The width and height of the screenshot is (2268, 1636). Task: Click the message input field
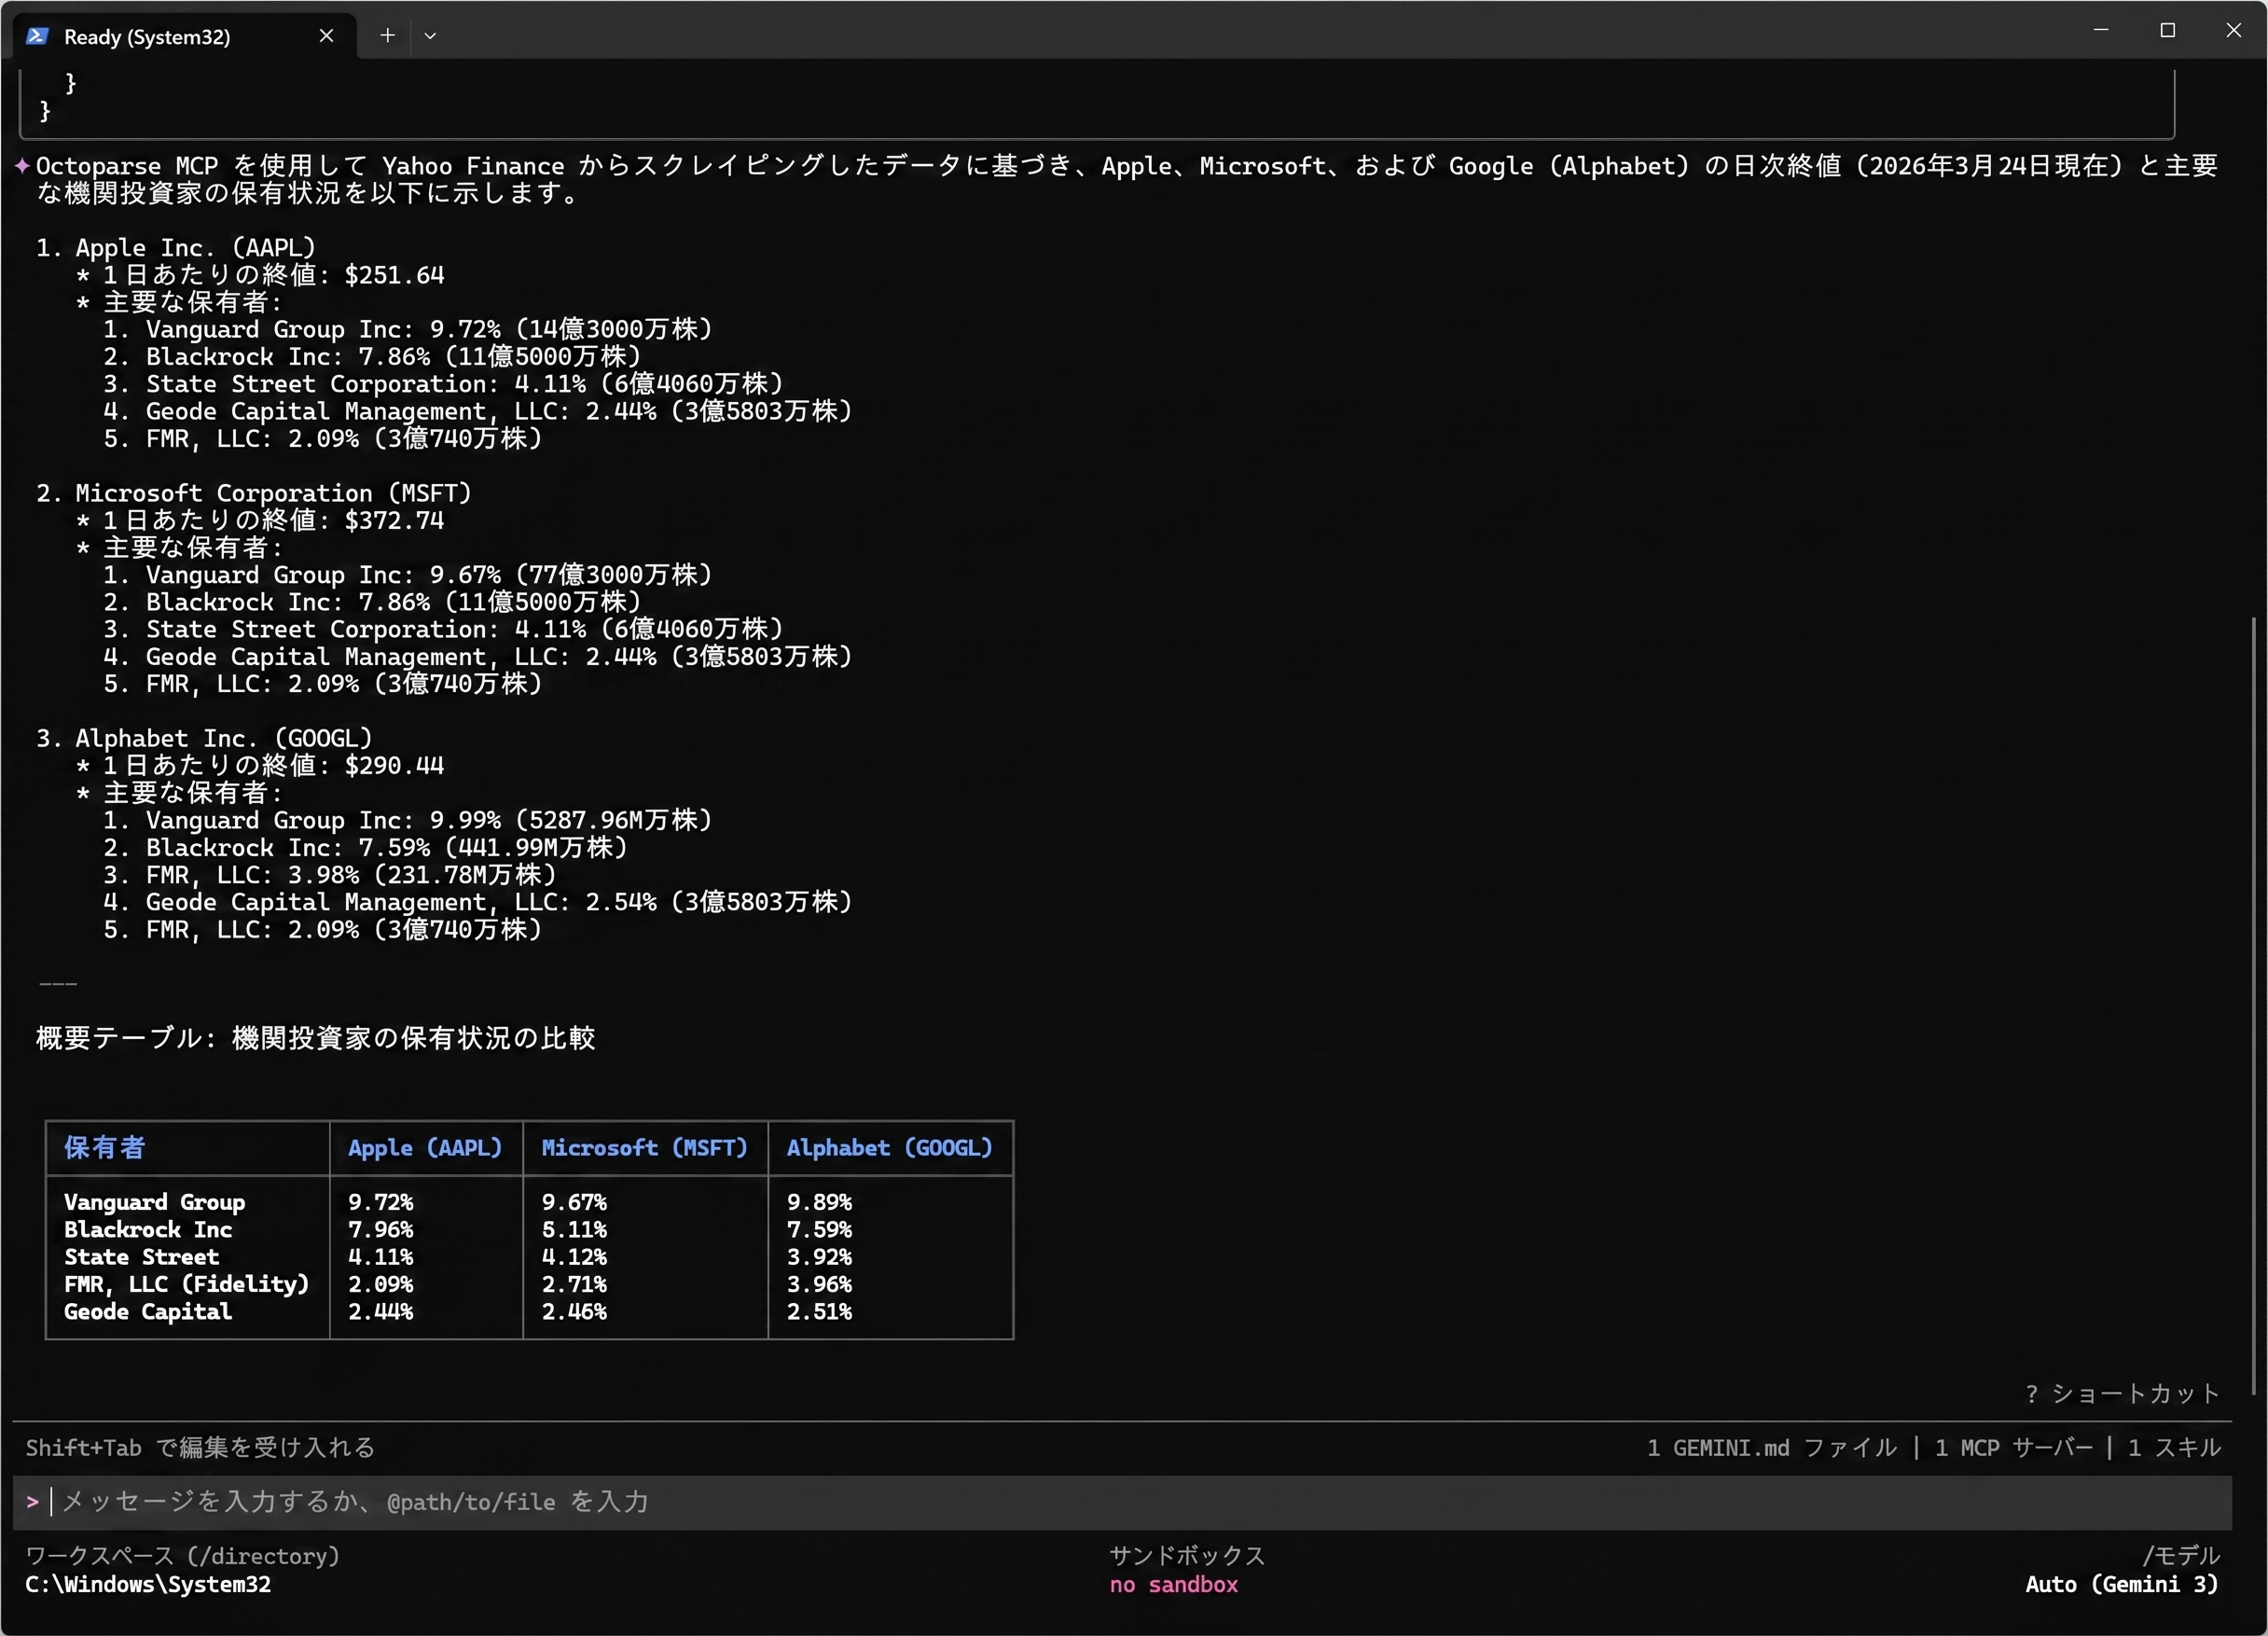click(x=1122, y=1502)
